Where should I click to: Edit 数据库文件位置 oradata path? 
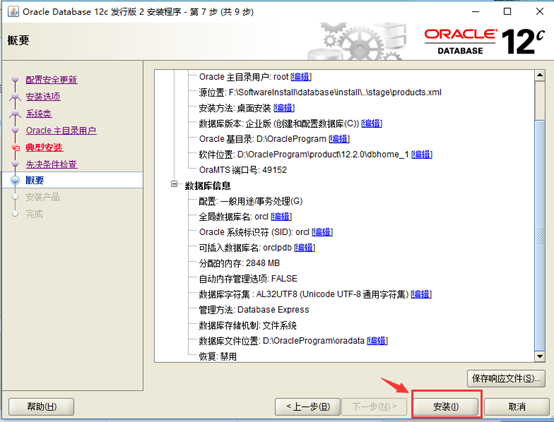(377, 341)
